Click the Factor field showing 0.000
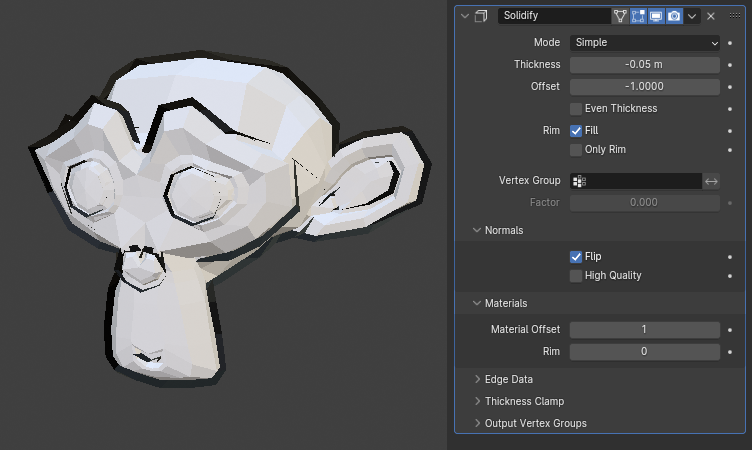 [645, 202]
